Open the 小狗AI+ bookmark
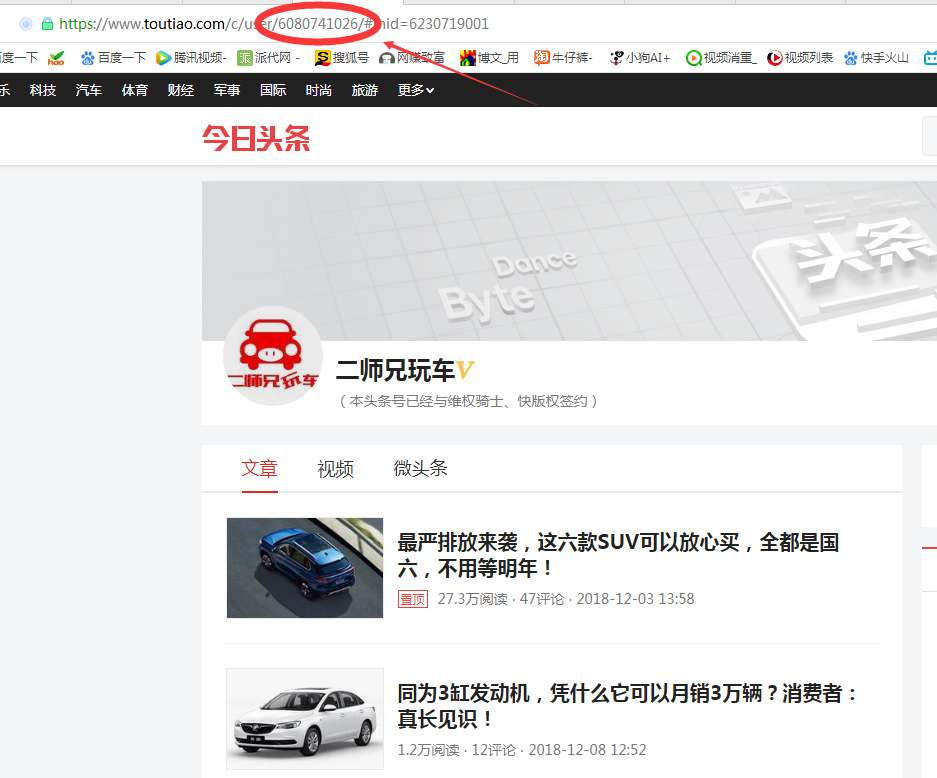 tap(639, 58)
